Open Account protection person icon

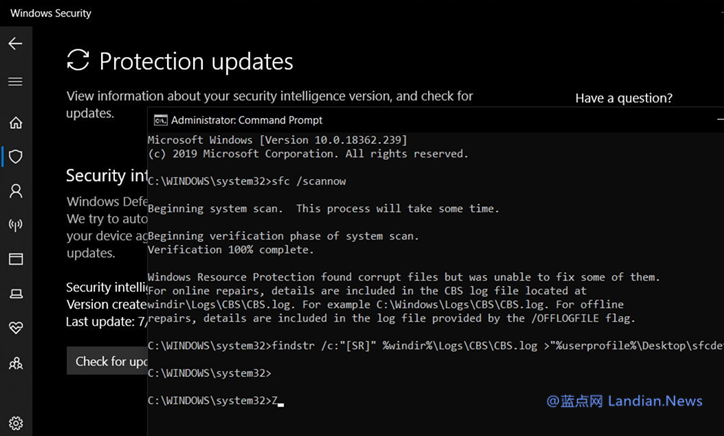(x=15, y=190)
